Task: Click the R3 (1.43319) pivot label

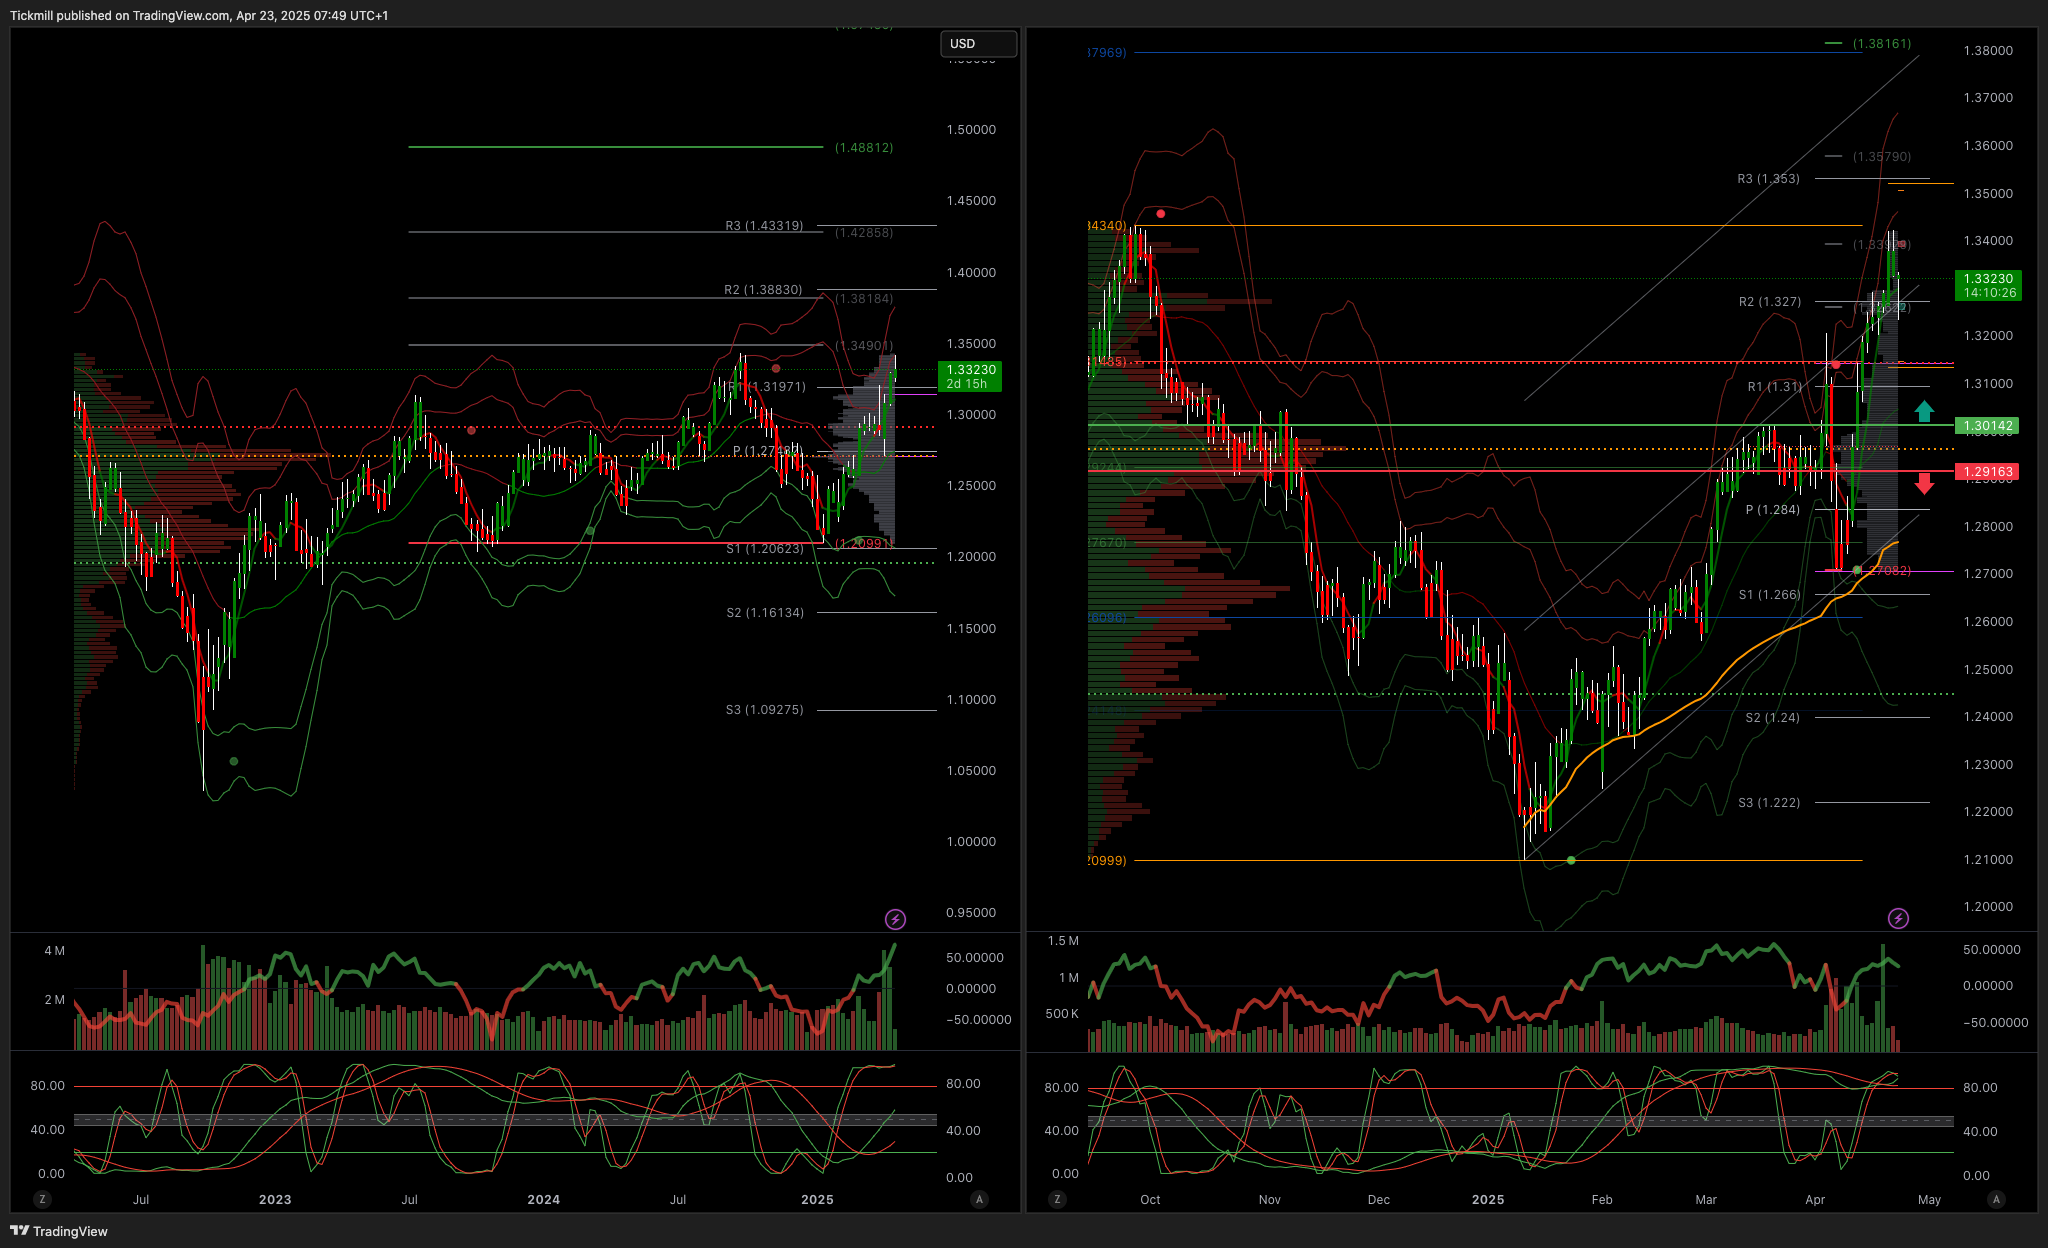Action: (764, 226)
